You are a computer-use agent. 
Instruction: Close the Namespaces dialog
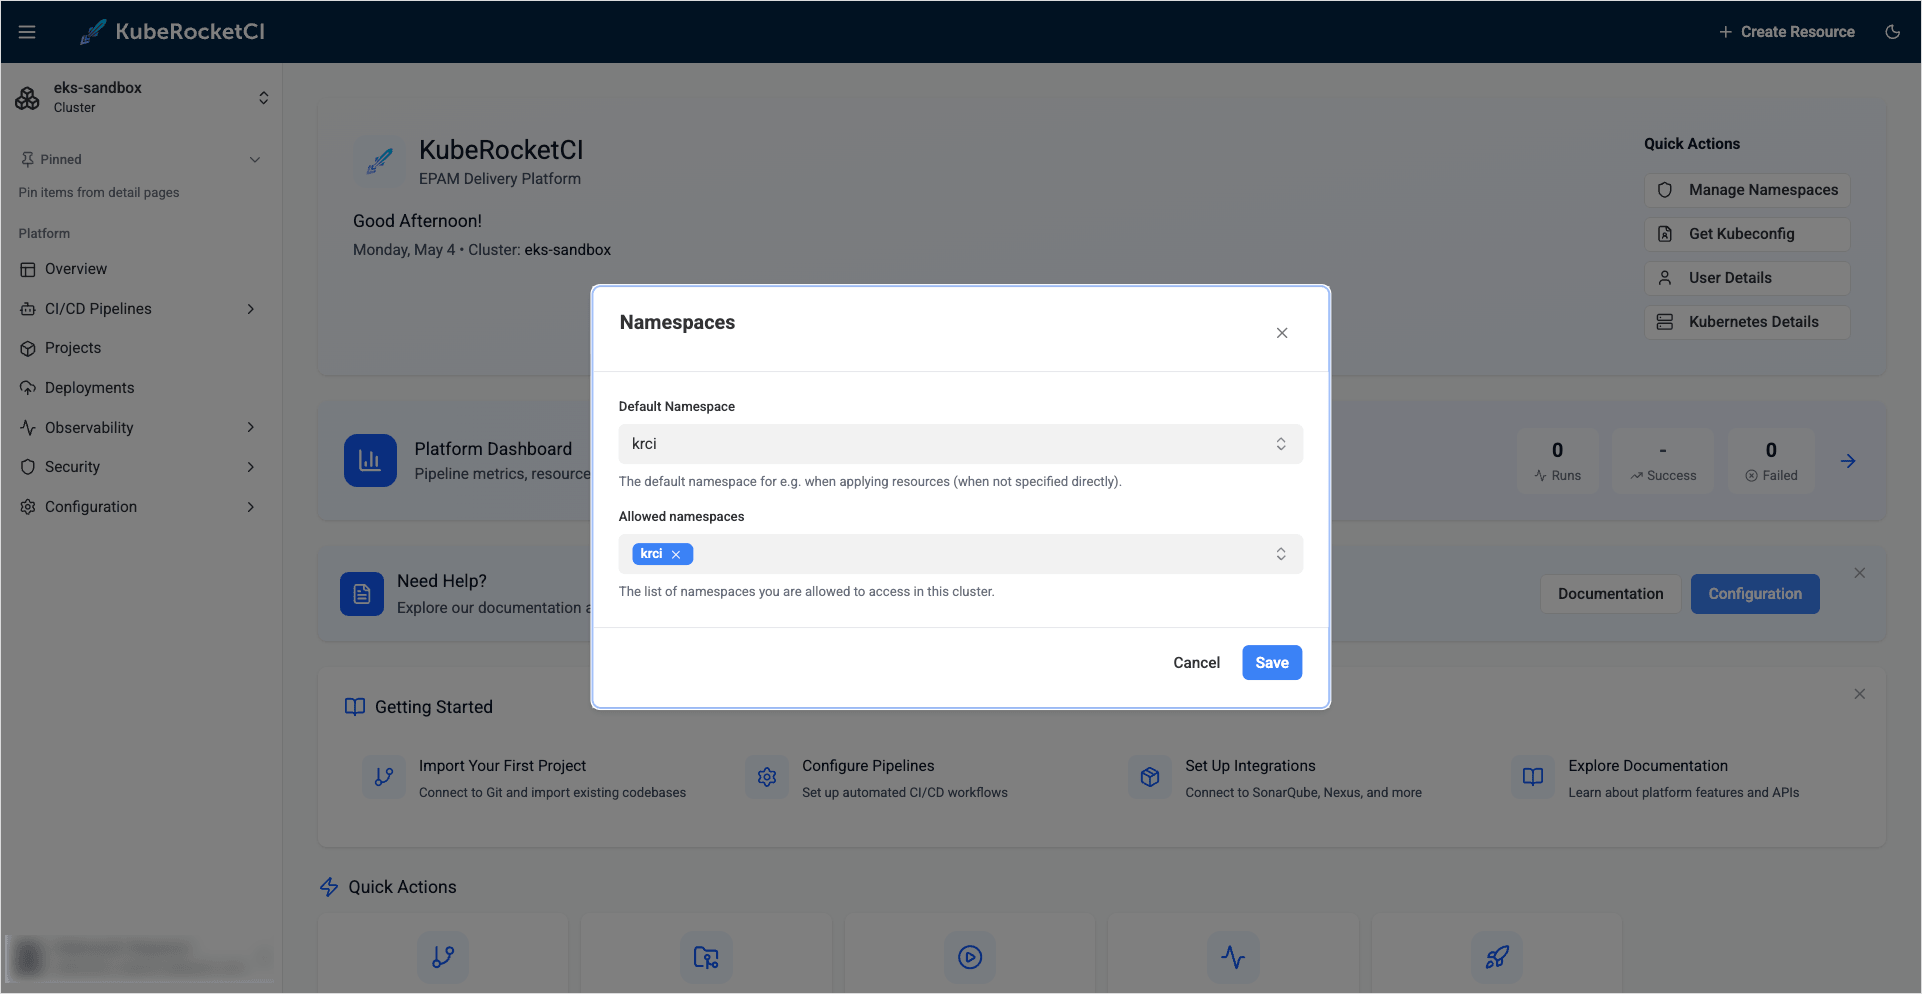tap(1282, 333)
